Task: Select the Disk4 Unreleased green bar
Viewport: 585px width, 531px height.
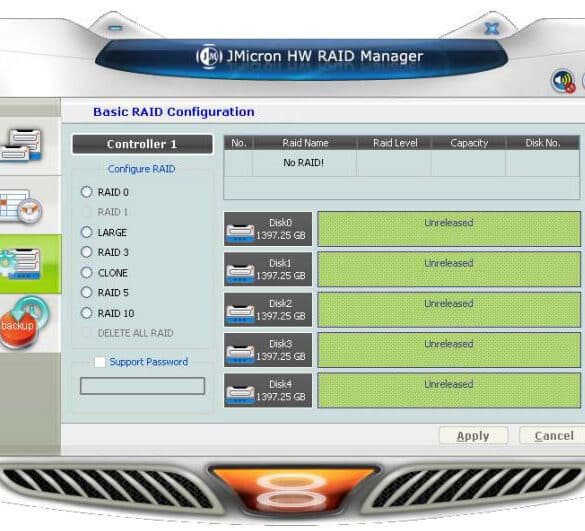Action: (449, 390)
